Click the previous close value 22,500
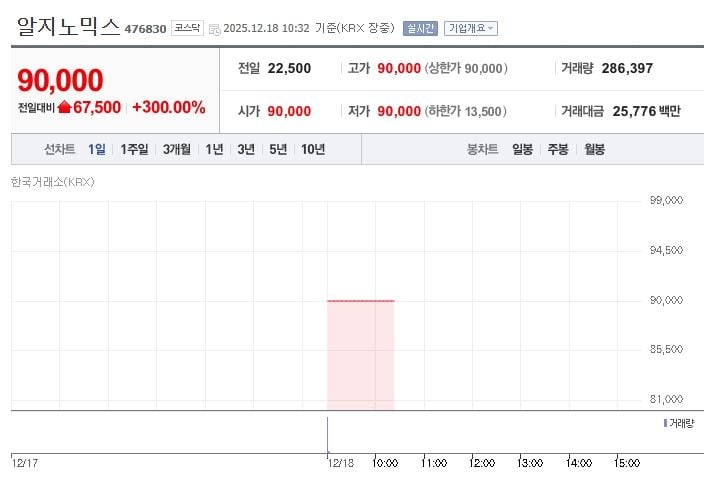Screen dimensions: 704x492 tap(289, 68)
